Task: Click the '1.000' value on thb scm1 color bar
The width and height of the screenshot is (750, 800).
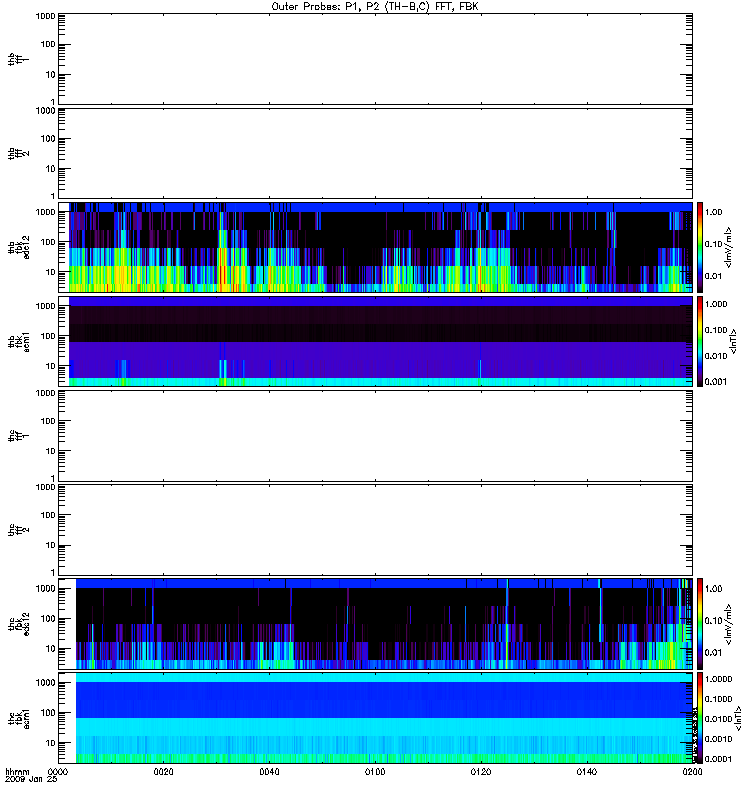Action: point(716,304)
